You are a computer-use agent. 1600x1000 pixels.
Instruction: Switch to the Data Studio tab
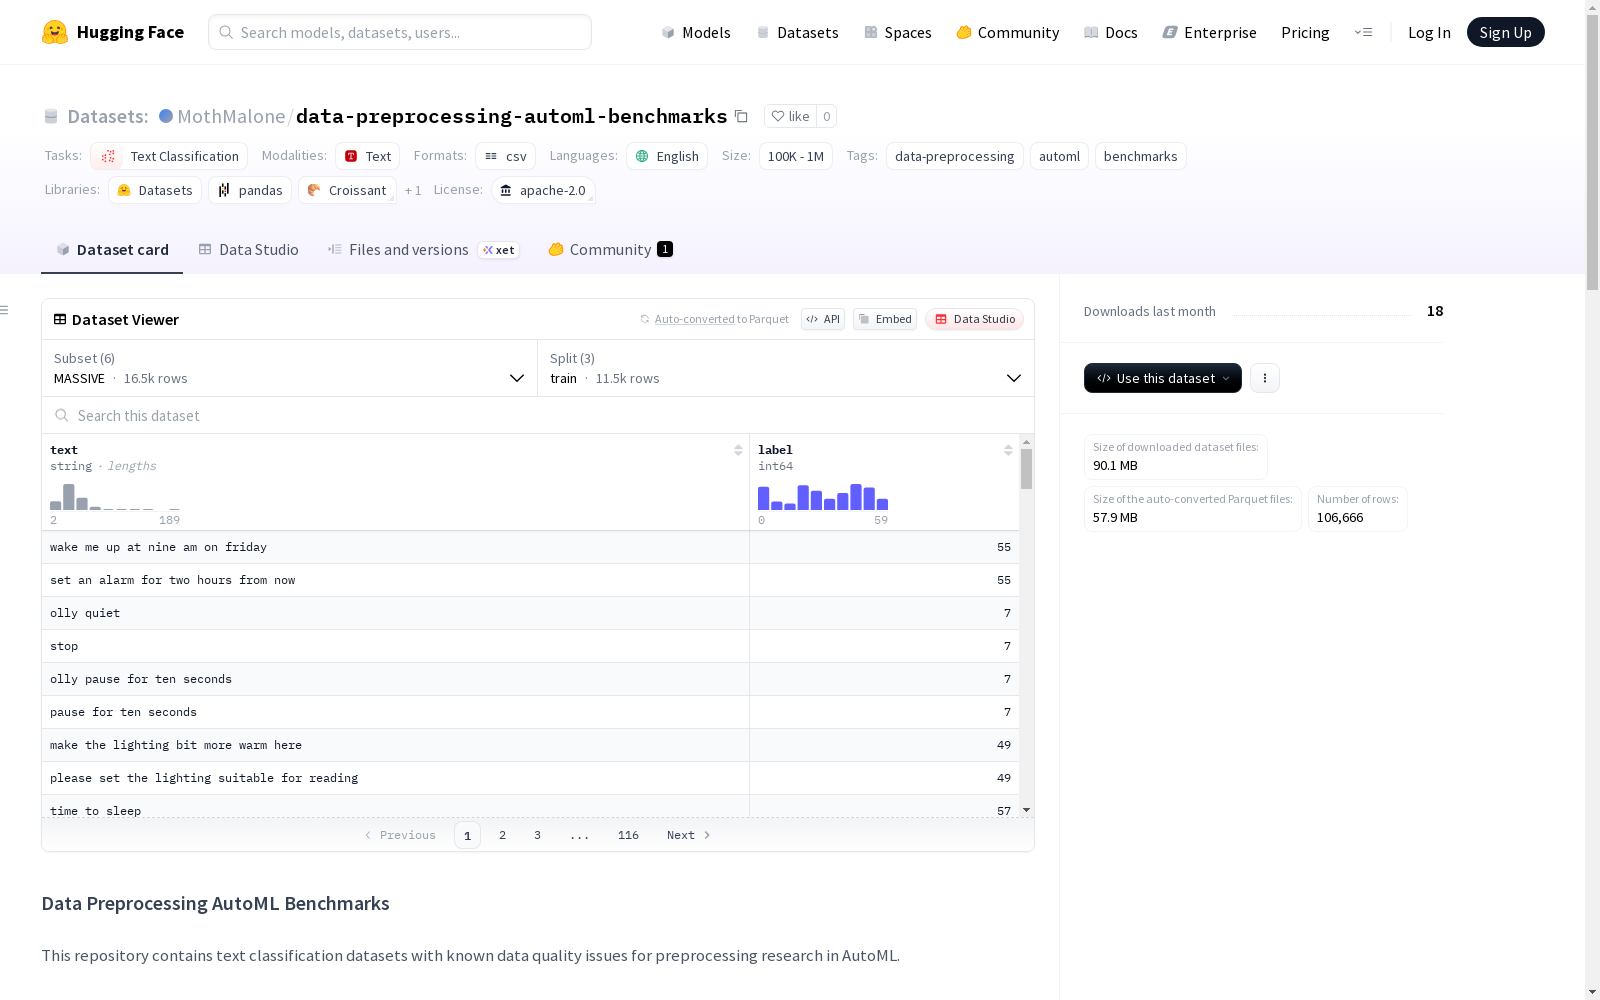tap(248, 250)
